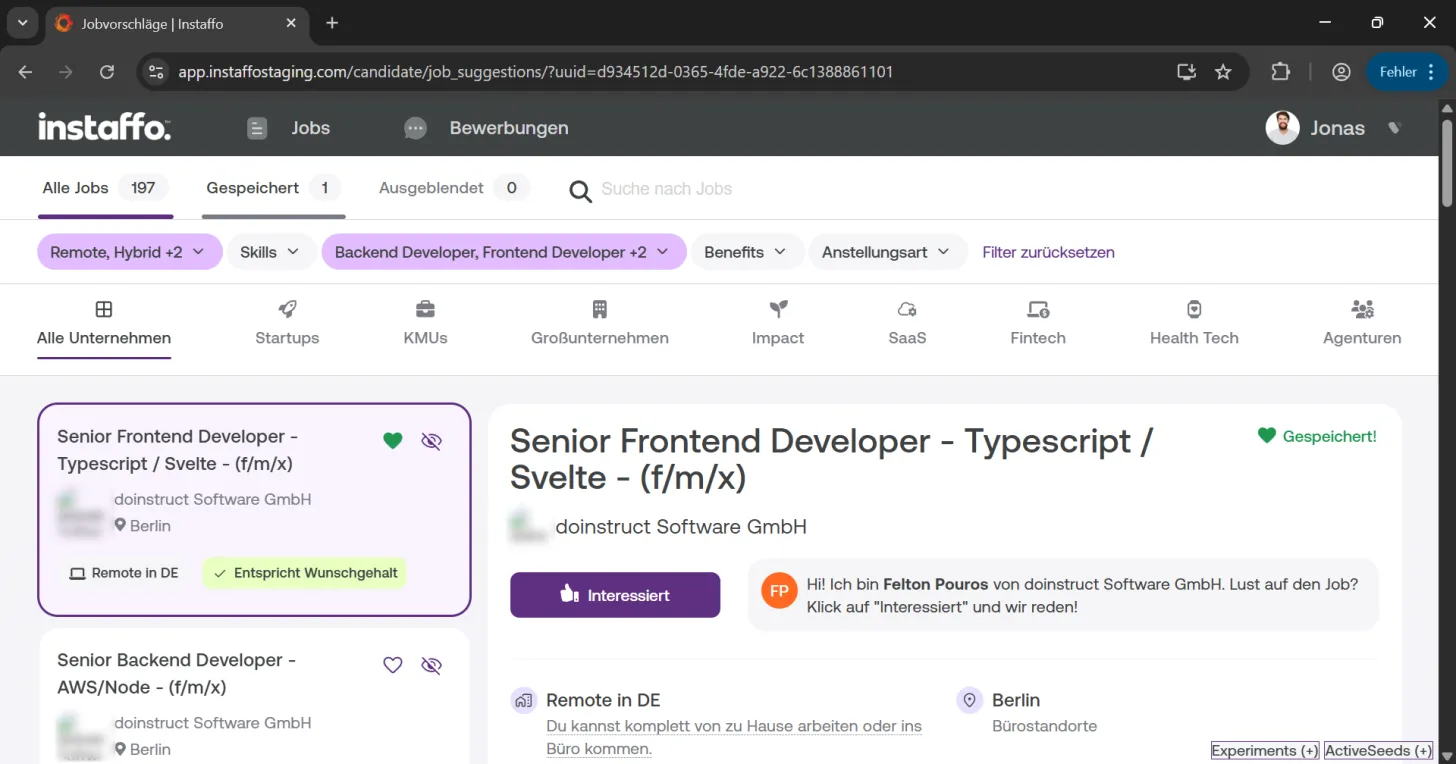Open the Anstellungsart filter dropdown

click(x=887, y=252)
